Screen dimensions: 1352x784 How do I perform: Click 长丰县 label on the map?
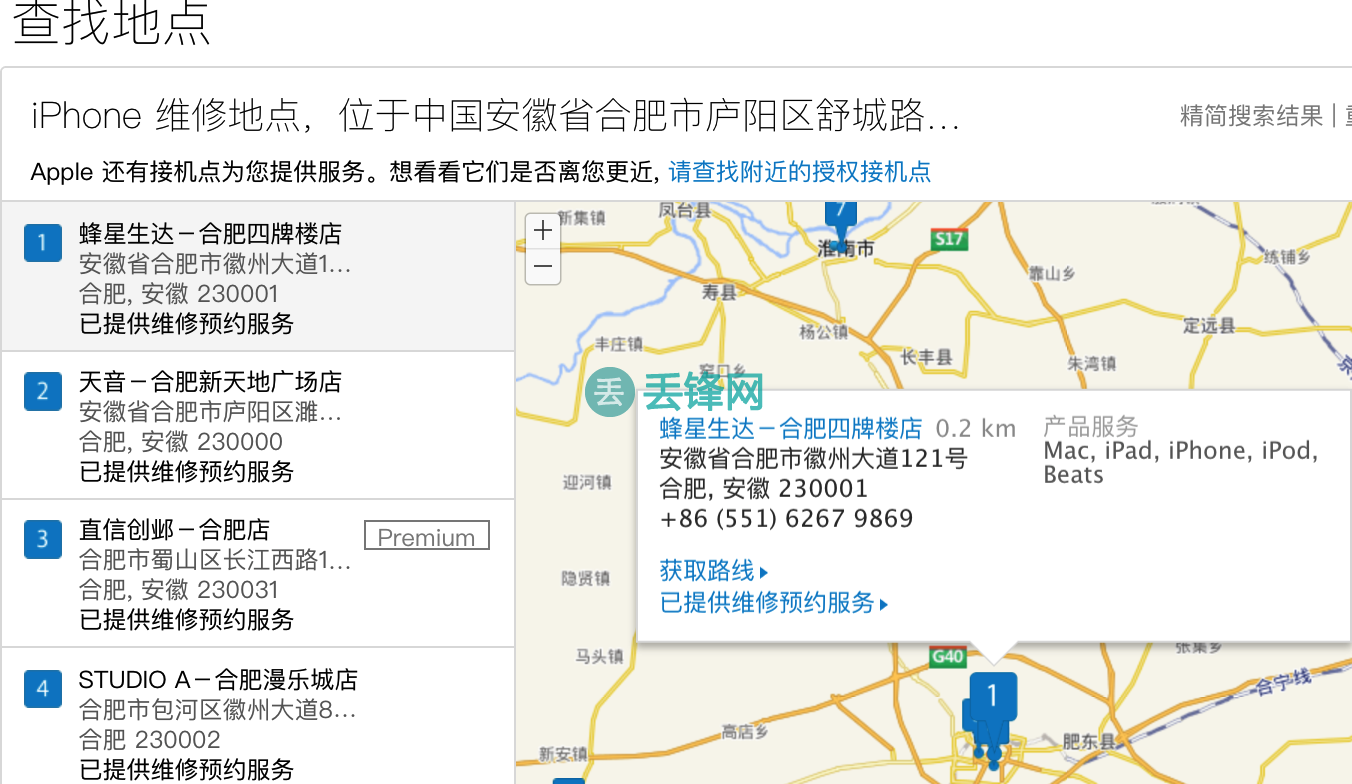coord(925,357)
